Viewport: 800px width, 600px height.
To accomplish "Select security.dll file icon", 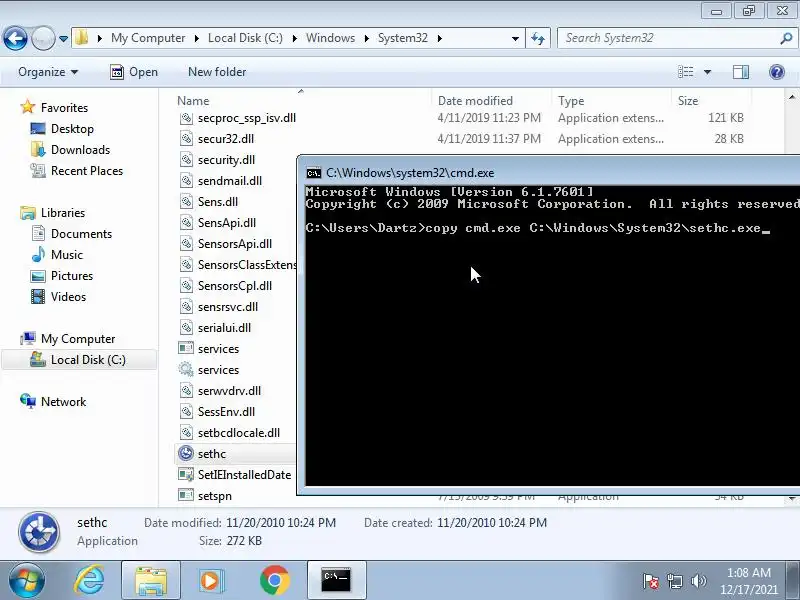I will click(x=186, y=160).
